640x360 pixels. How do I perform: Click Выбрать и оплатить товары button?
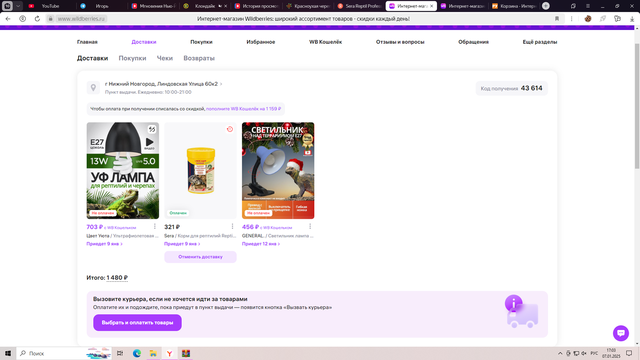click(x=137, y=322)
